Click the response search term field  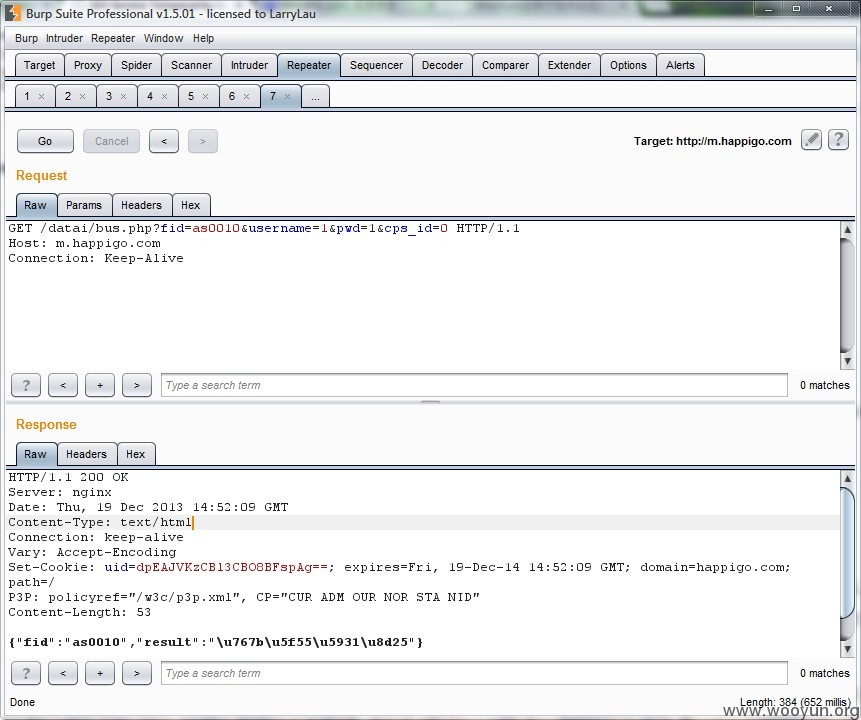coord(474,673)
